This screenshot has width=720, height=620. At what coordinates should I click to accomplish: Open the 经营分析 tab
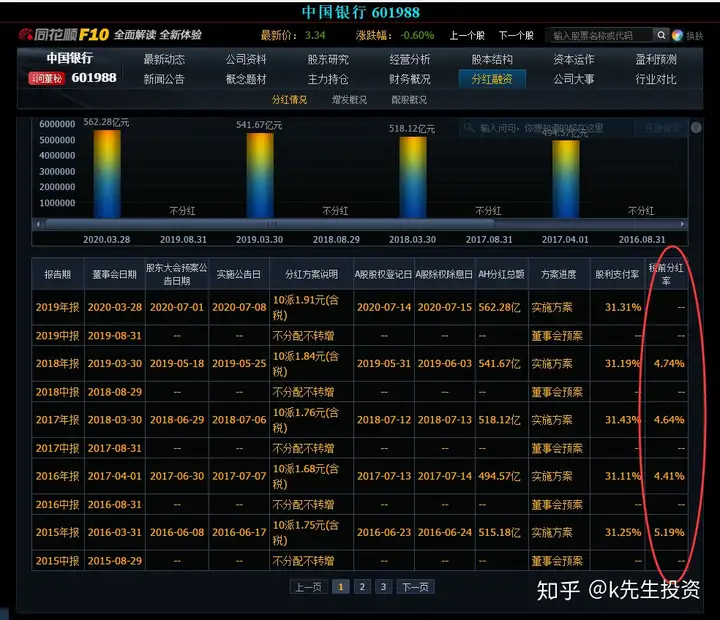[410, 59]
